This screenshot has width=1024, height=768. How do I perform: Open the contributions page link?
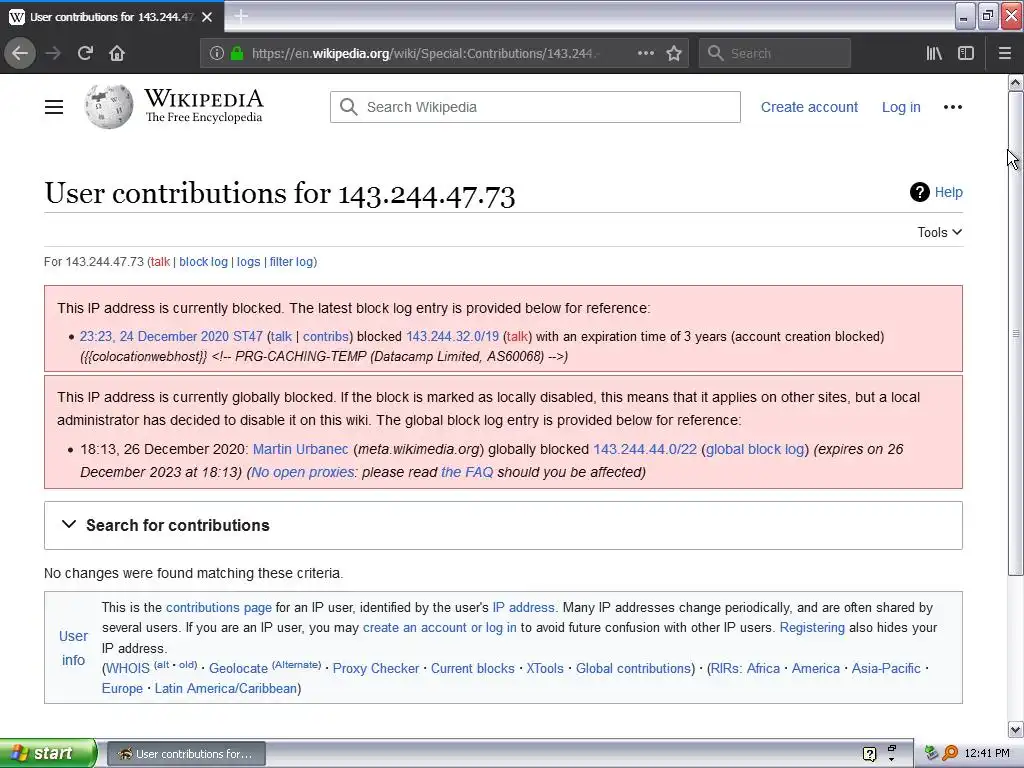(219, 607)
